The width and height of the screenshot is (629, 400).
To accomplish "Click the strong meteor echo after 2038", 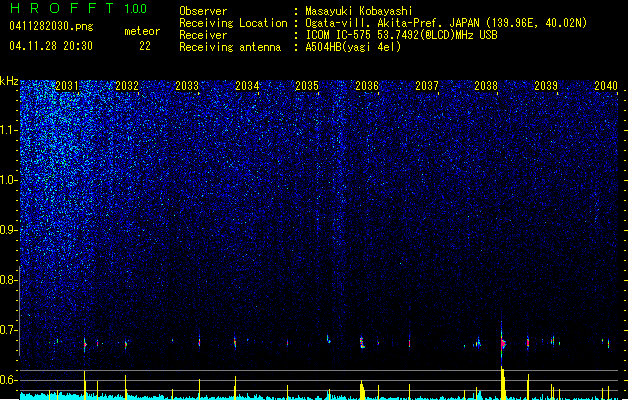I will [503, 343].
